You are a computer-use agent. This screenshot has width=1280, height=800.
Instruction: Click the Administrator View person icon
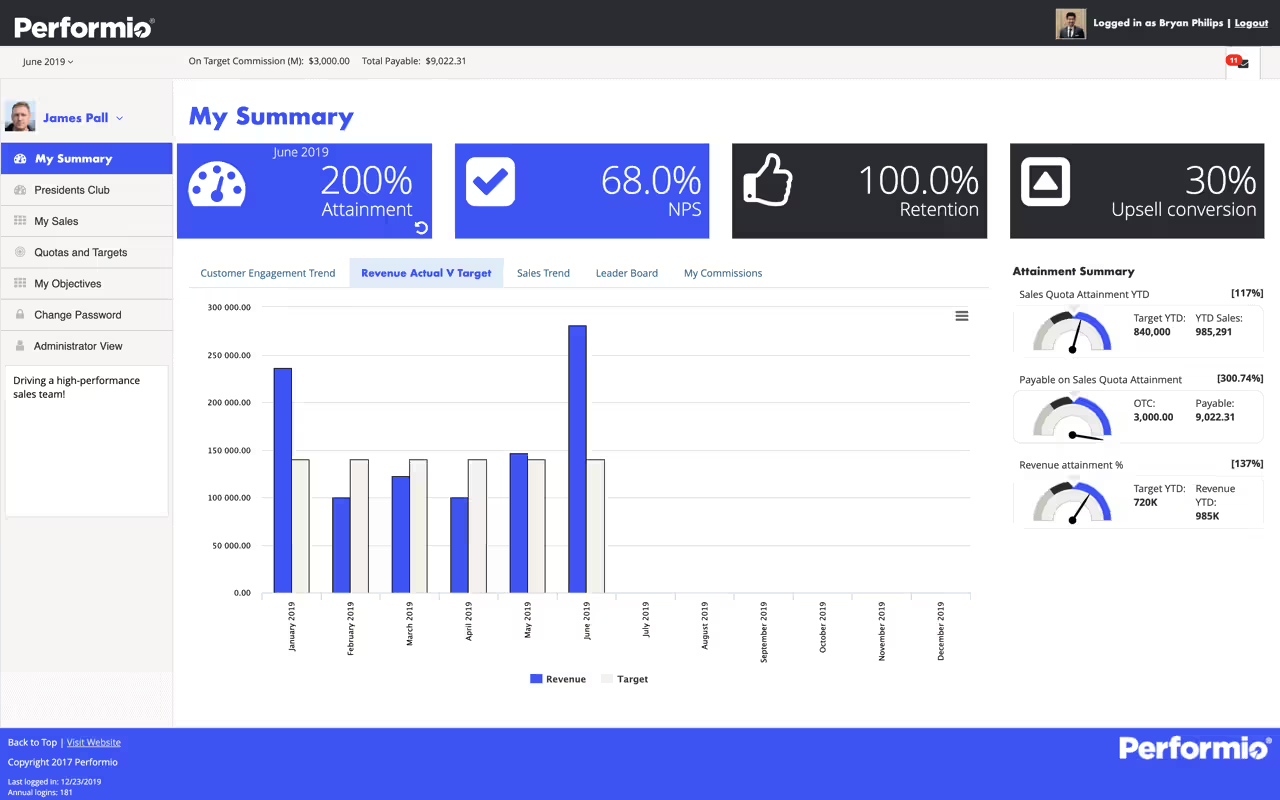22,347
